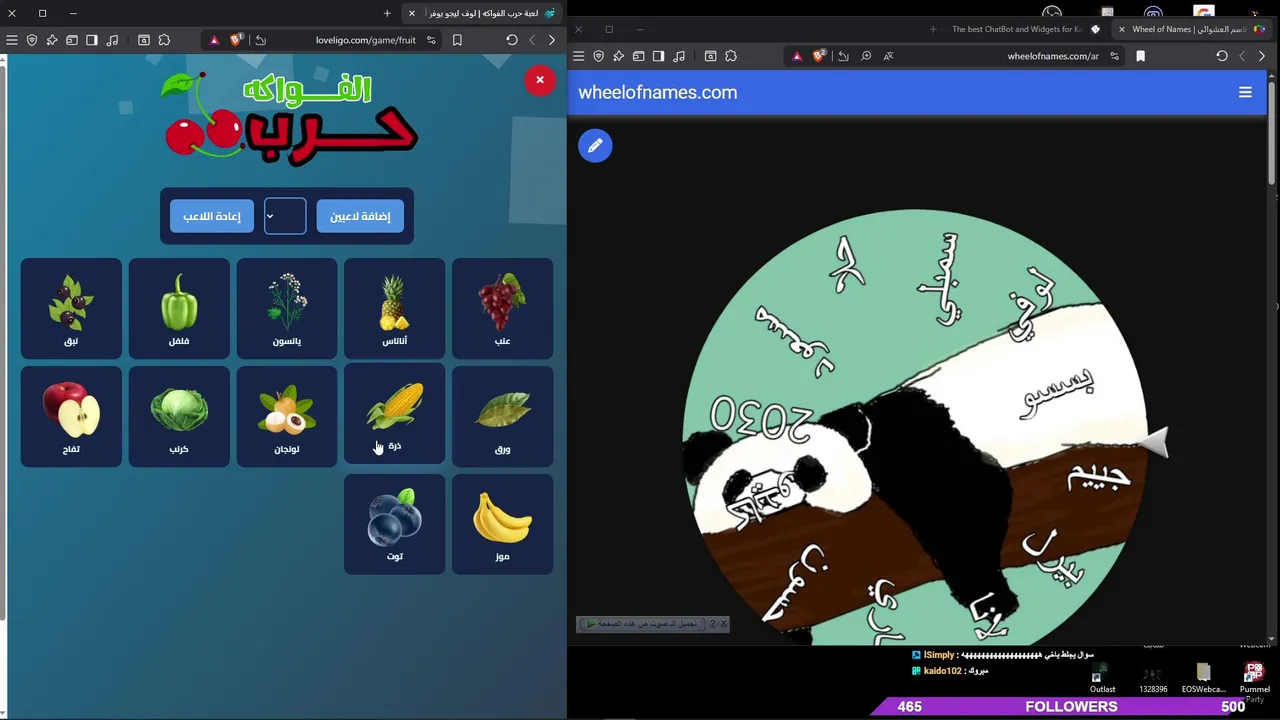Viewport: 1280px width, 720px height.
Task: Select the banana card موز
Action: (502, 524)
